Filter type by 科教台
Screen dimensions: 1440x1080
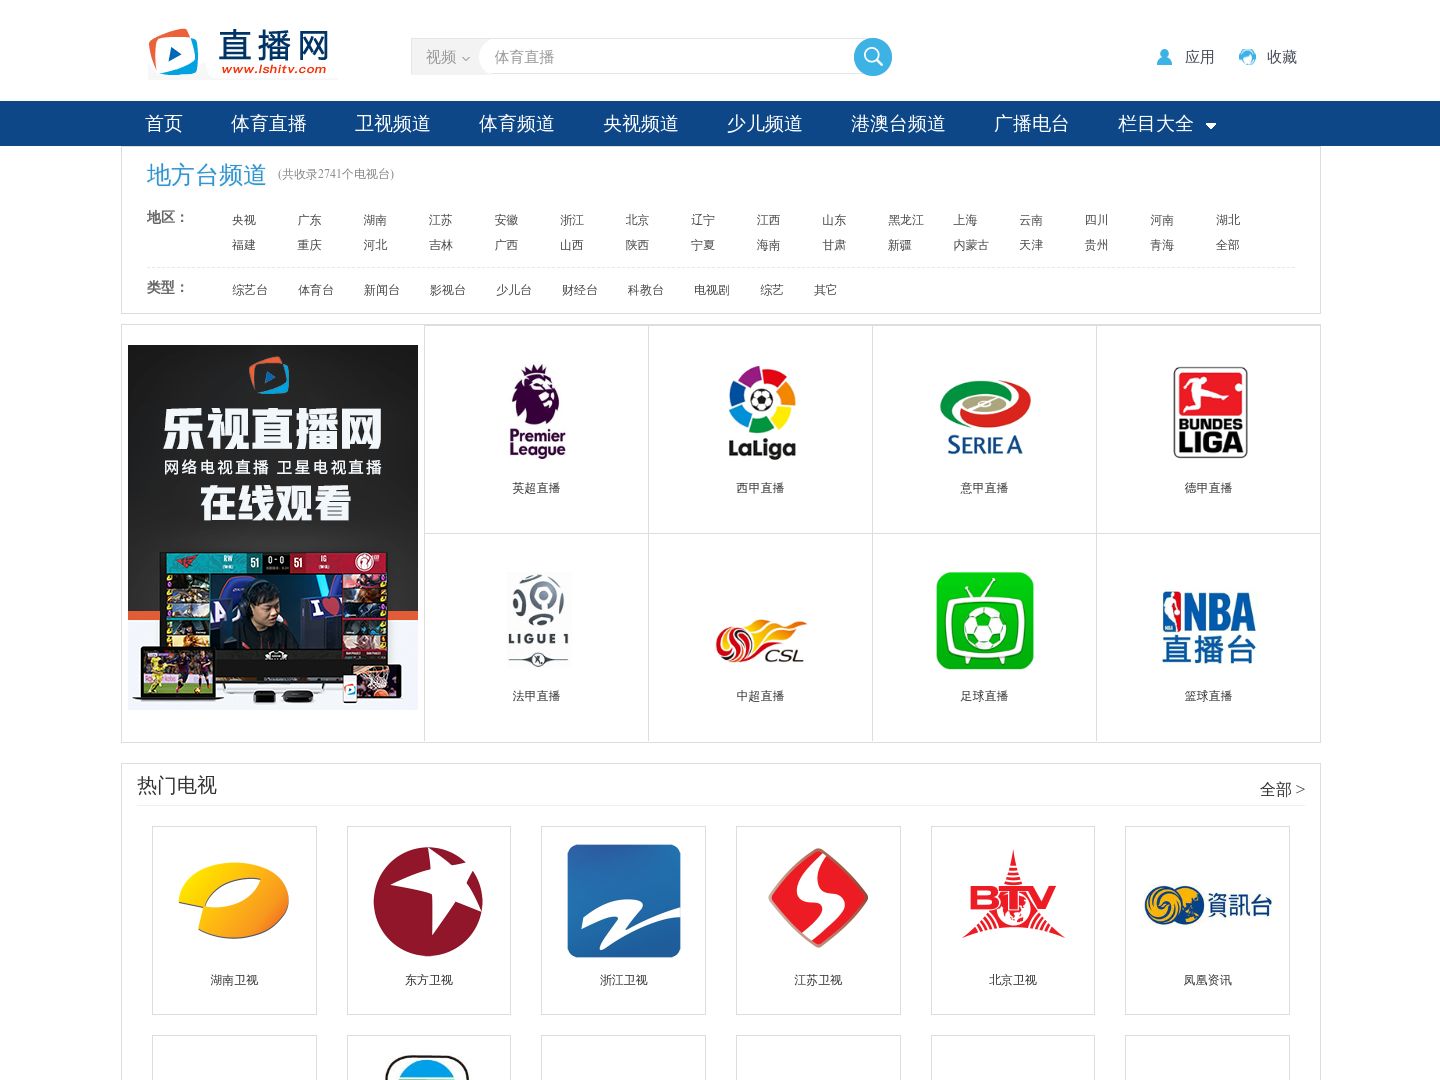click(646, 290)
